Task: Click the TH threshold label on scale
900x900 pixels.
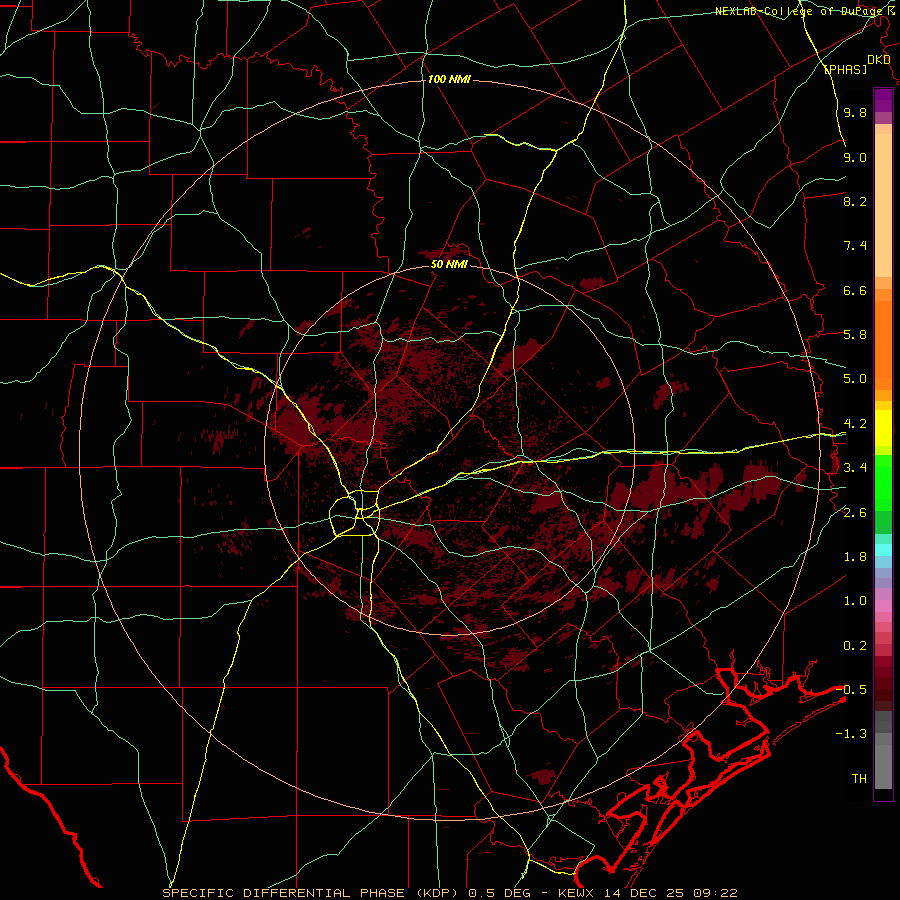Action: (x=859, y=779)
